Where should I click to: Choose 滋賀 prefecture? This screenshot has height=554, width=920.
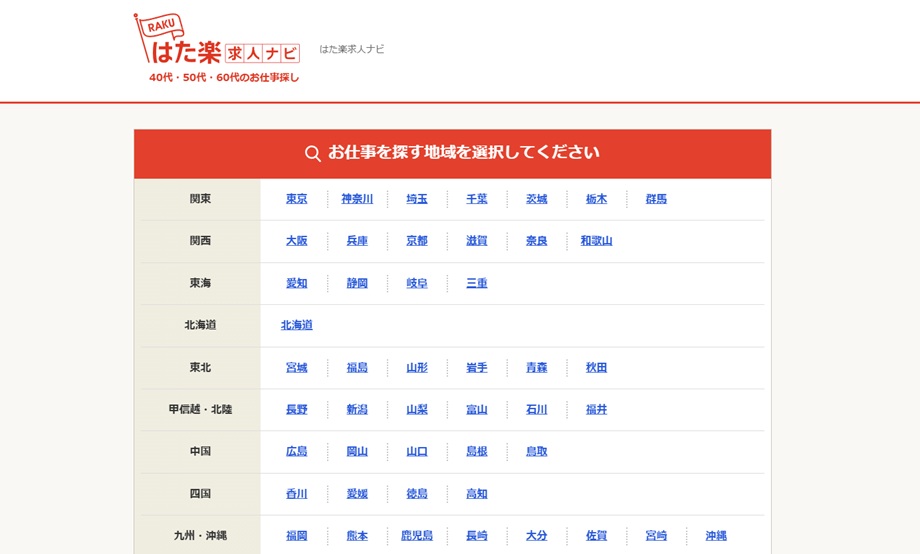point(477,241)
